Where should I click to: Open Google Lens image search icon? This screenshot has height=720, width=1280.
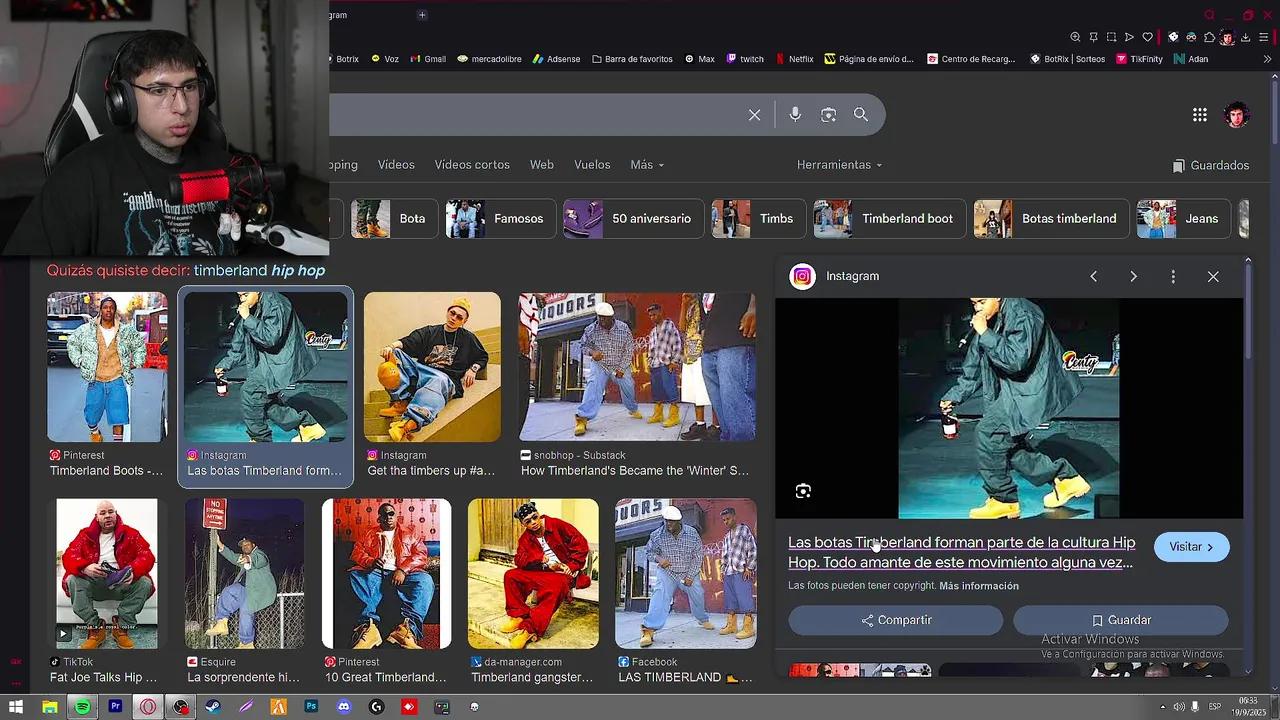(828, 115)
